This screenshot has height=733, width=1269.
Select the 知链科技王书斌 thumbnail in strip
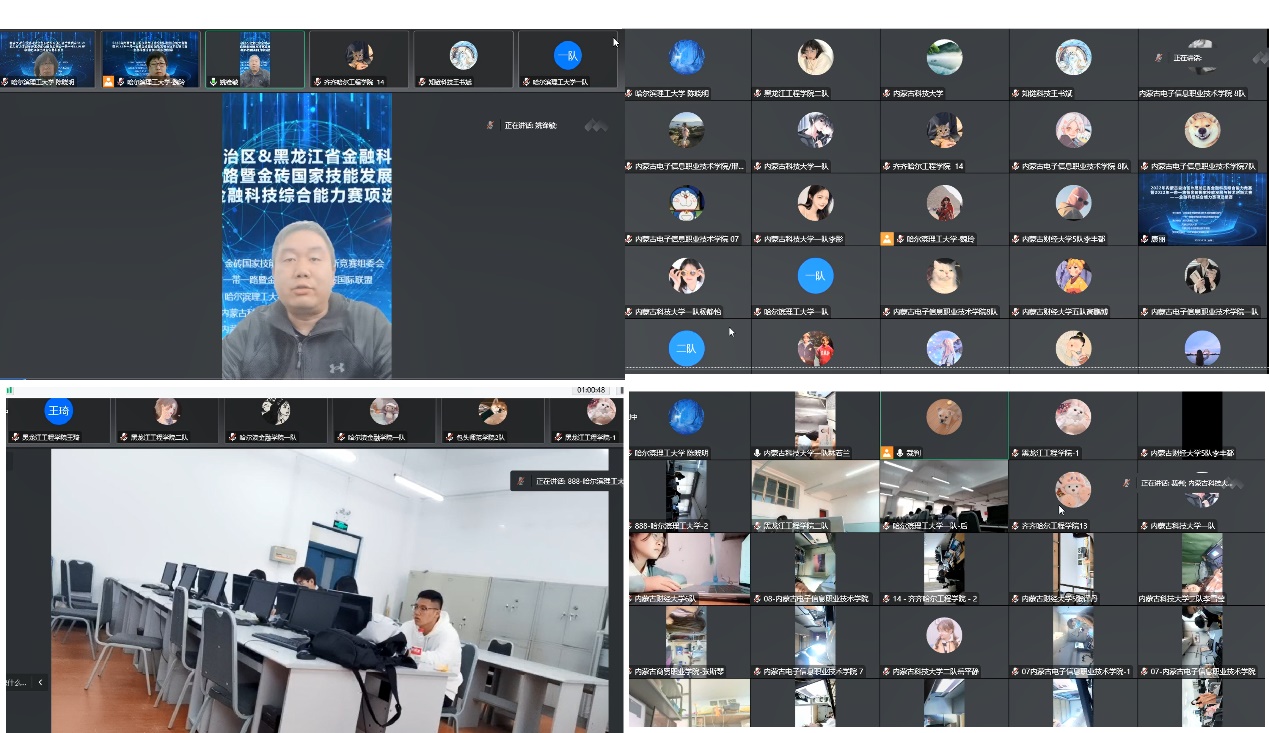[462, 59]
